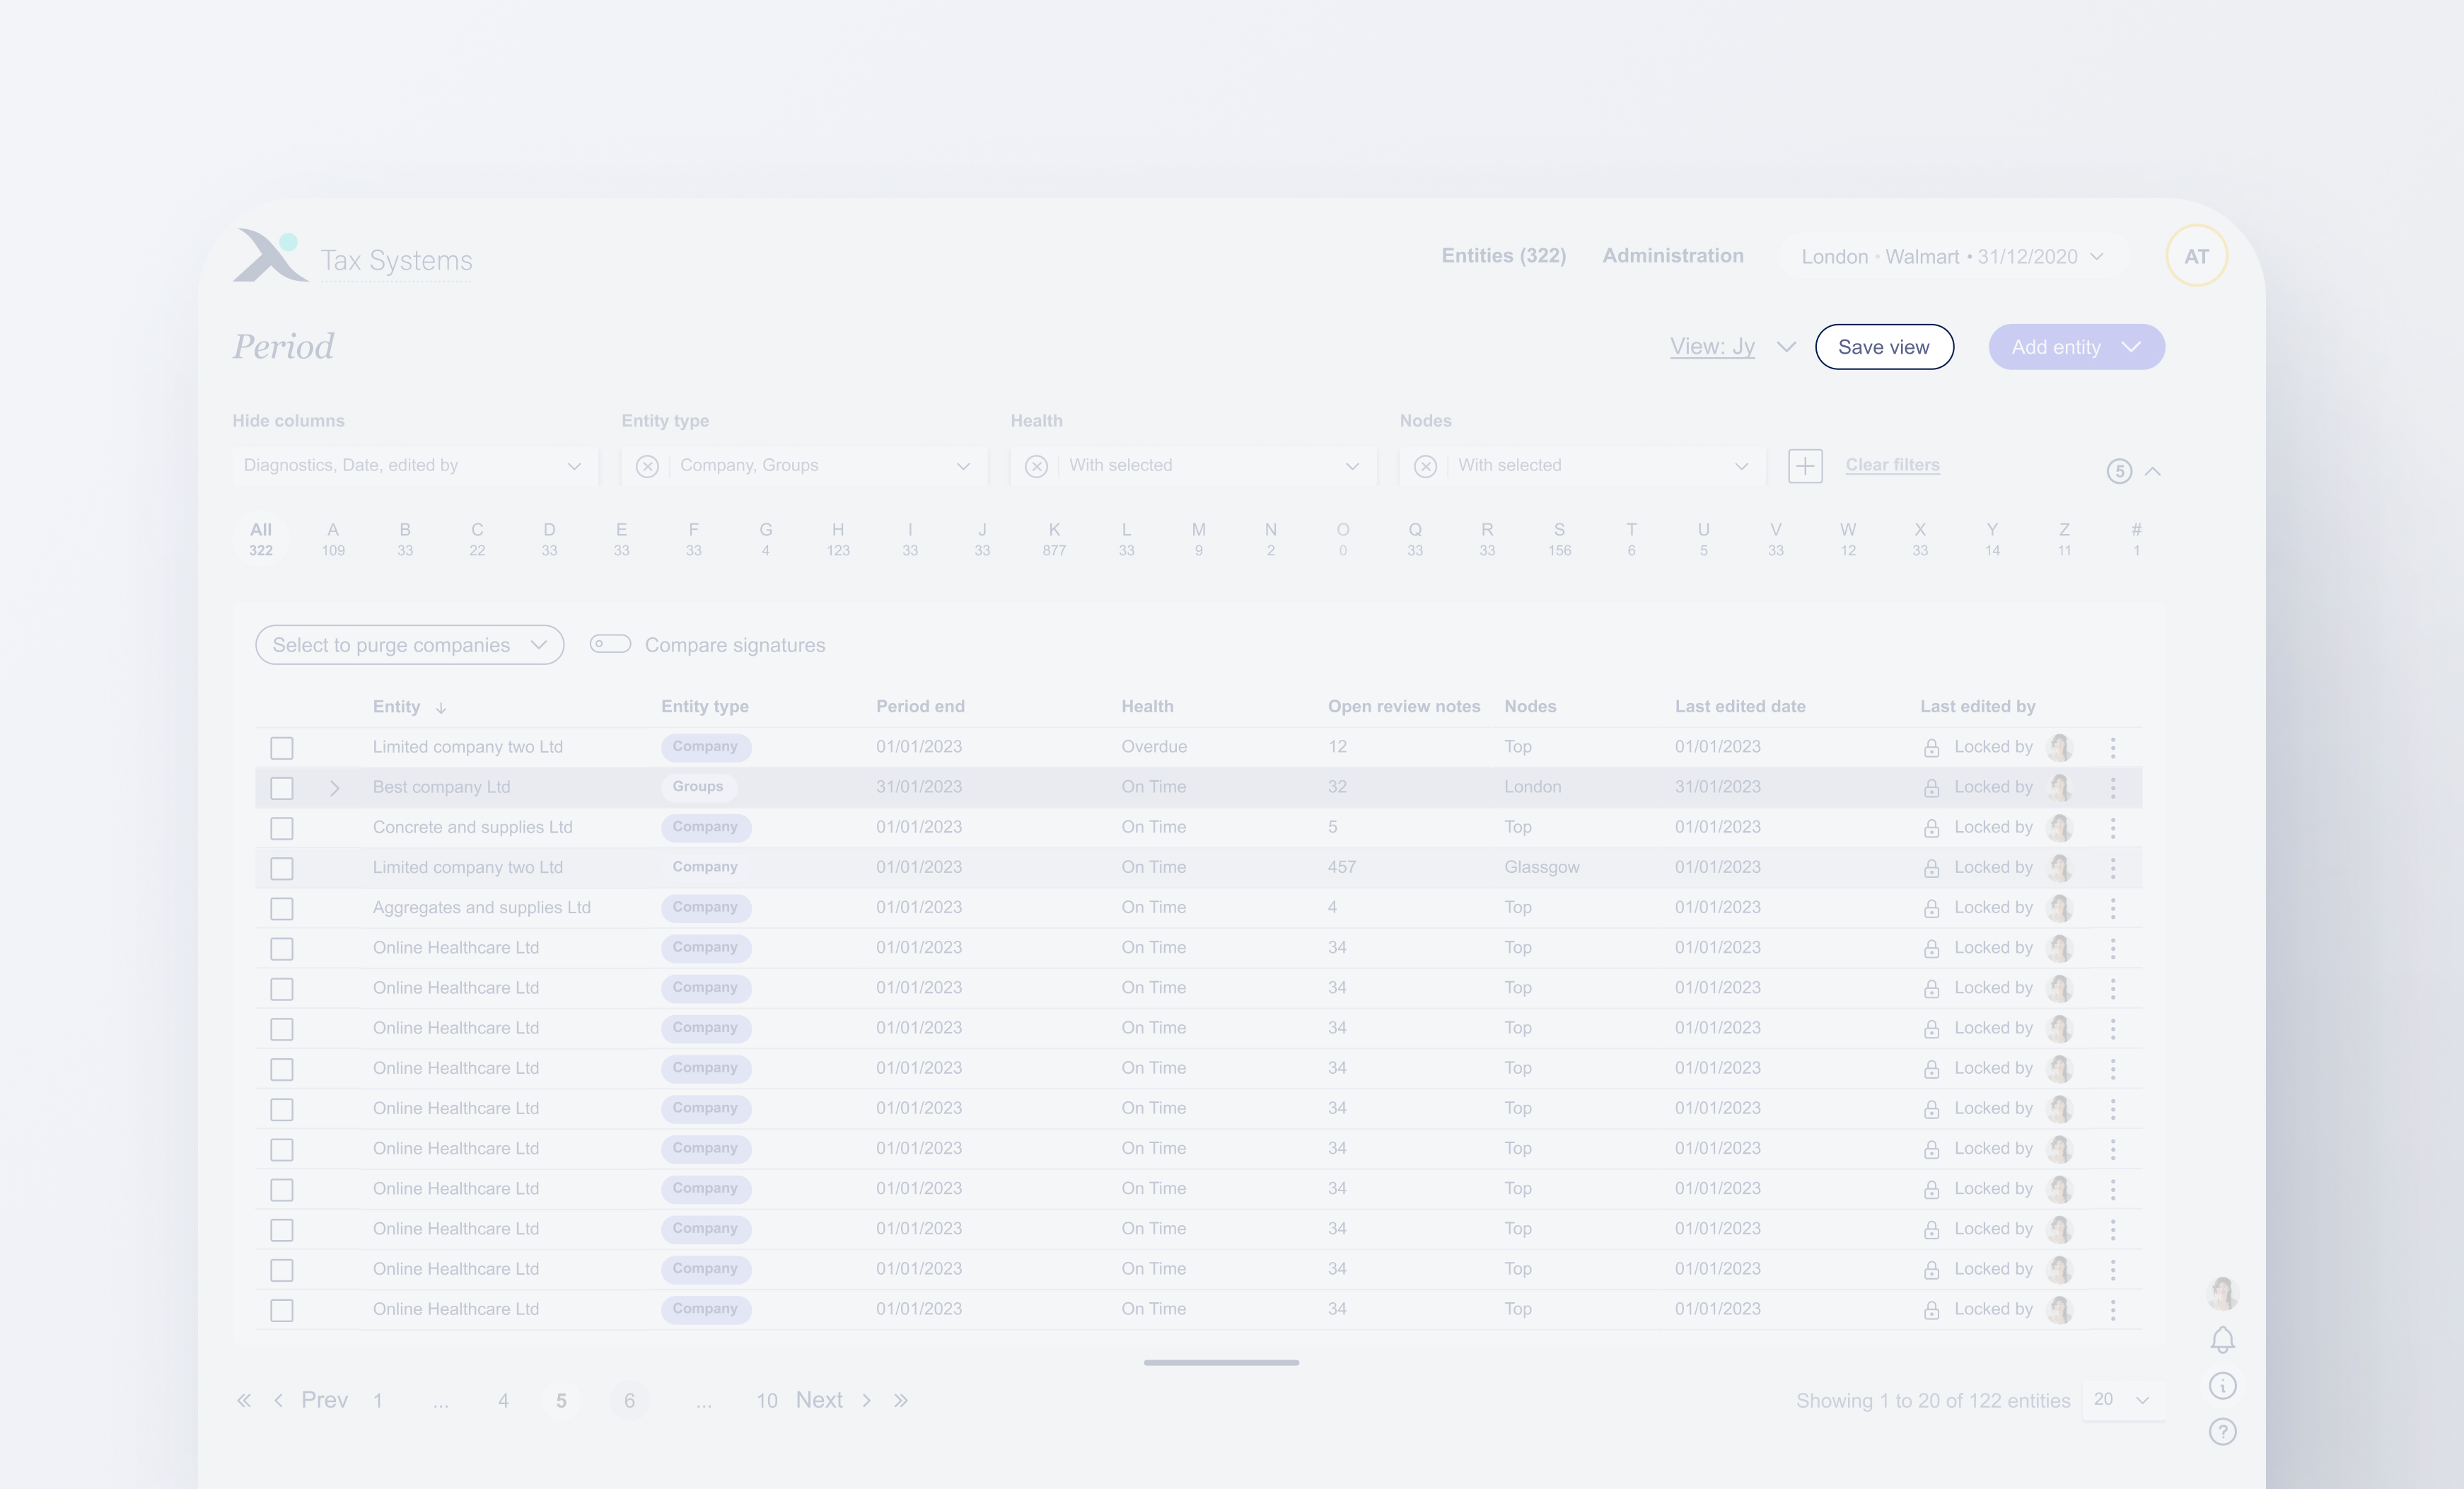This screenshot has width=2464, height=1489.
Task: Clear the Entity type filter X icon
Action: (647, 466)
